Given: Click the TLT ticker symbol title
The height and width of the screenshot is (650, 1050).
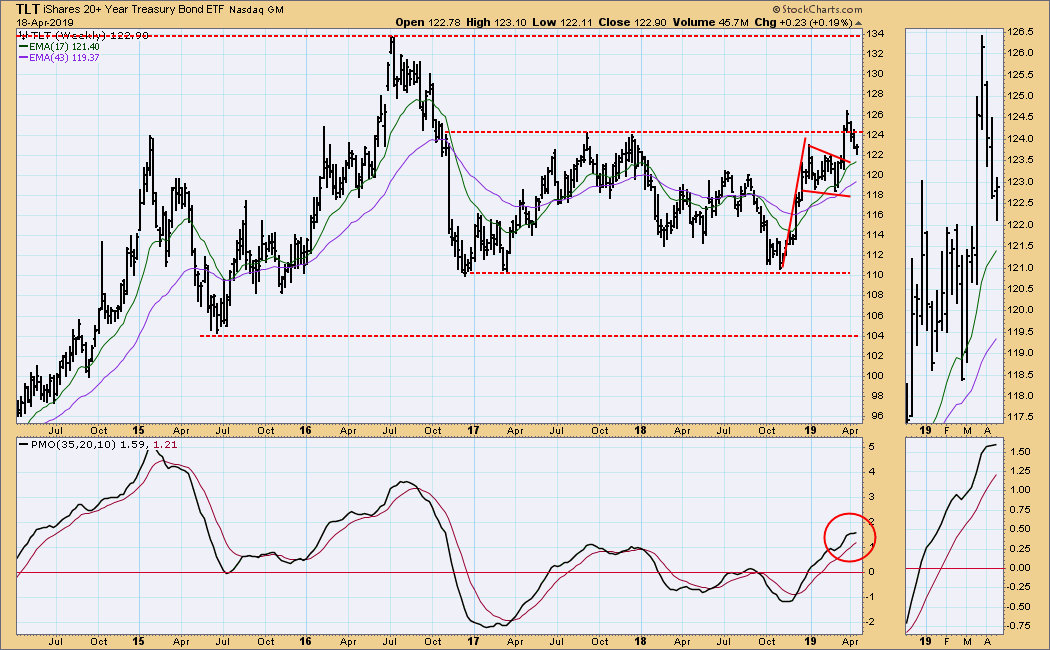Looking at the screenshot, I should click(x=29, y=9).
